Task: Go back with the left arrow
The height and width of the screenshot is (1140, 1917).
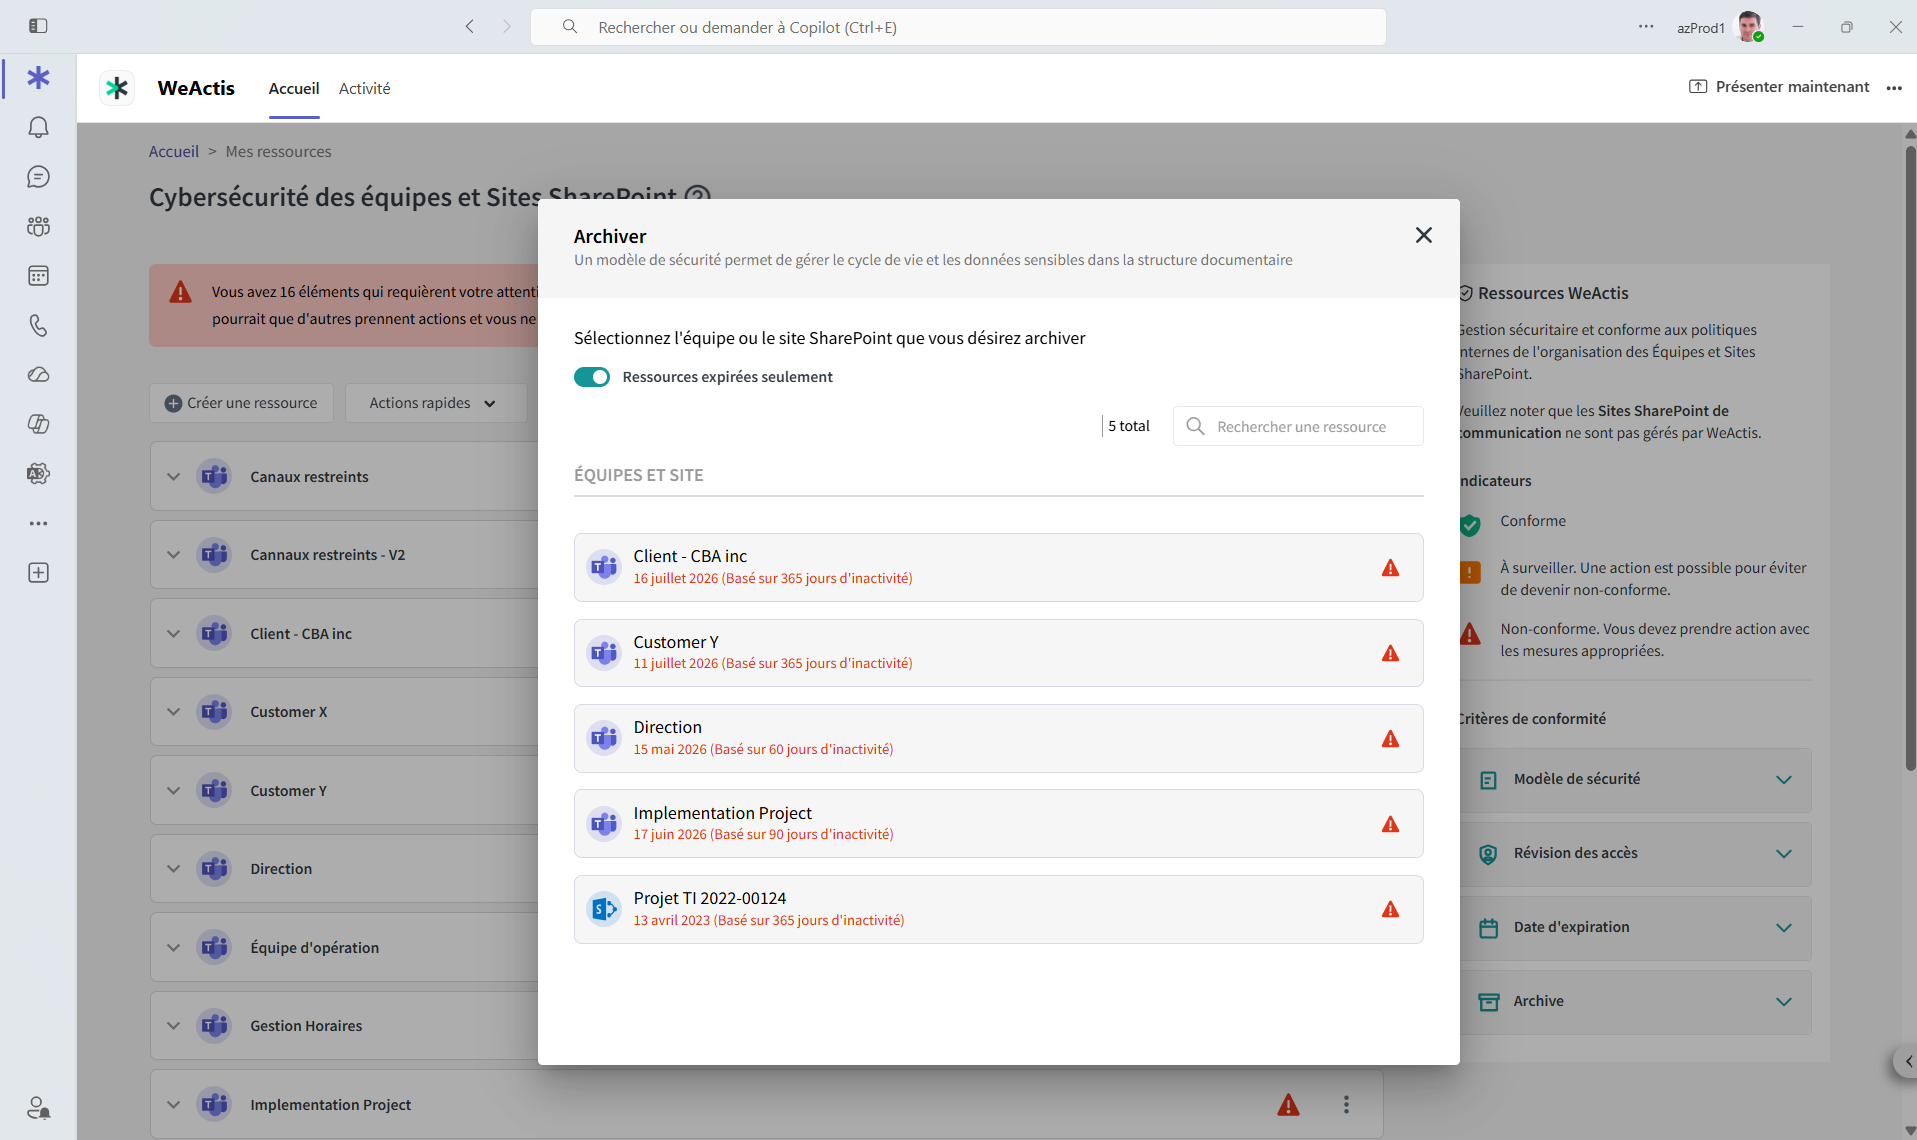Action: pyautogui.click(x=470, y=27)
